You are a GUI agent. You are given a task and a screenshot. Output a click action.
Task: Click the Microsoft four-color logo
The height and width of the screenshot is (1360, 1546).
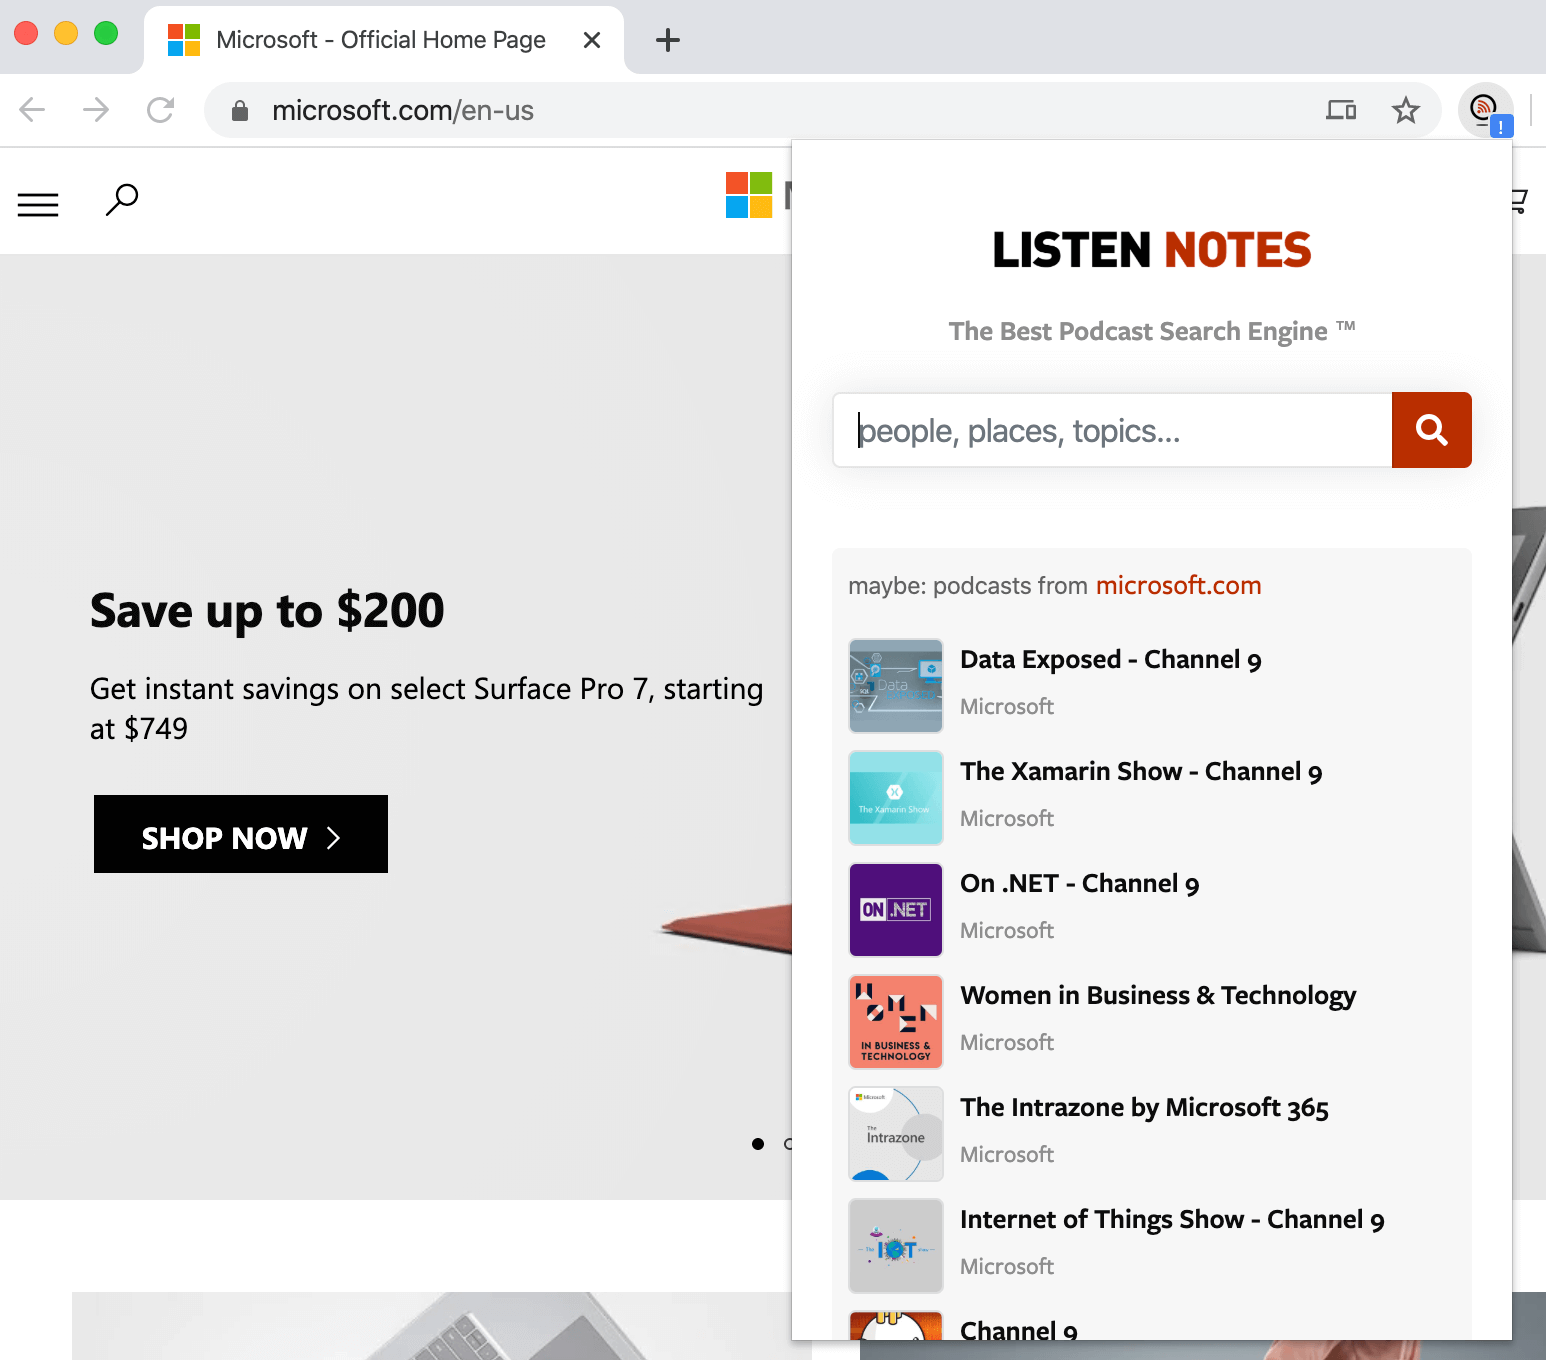(749, 194)
